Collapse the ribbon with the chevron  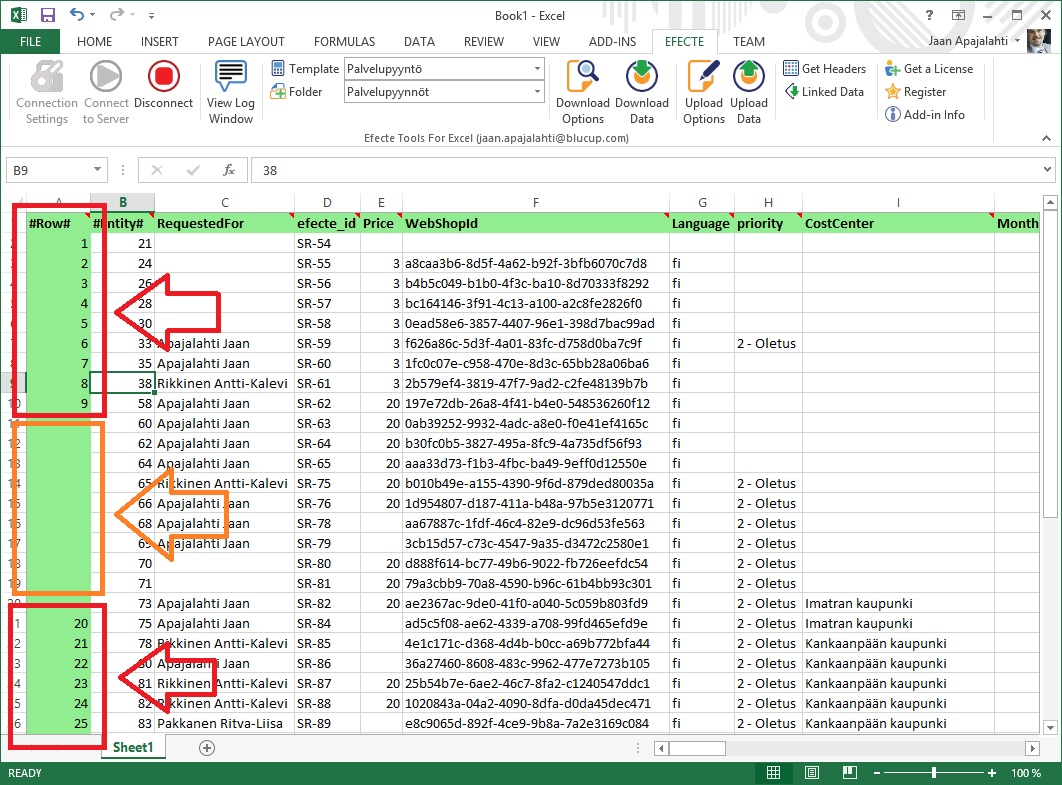[1046, 138]
